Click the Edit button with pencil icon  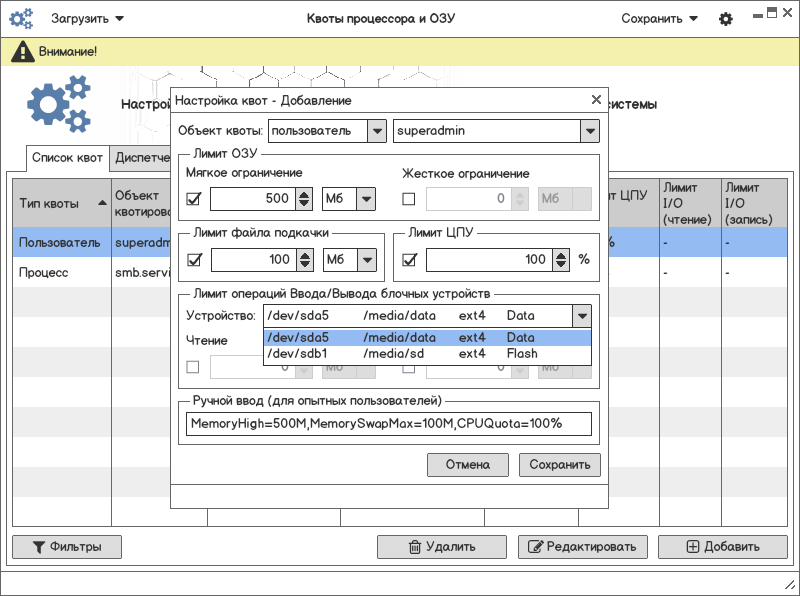pos(581,547)
